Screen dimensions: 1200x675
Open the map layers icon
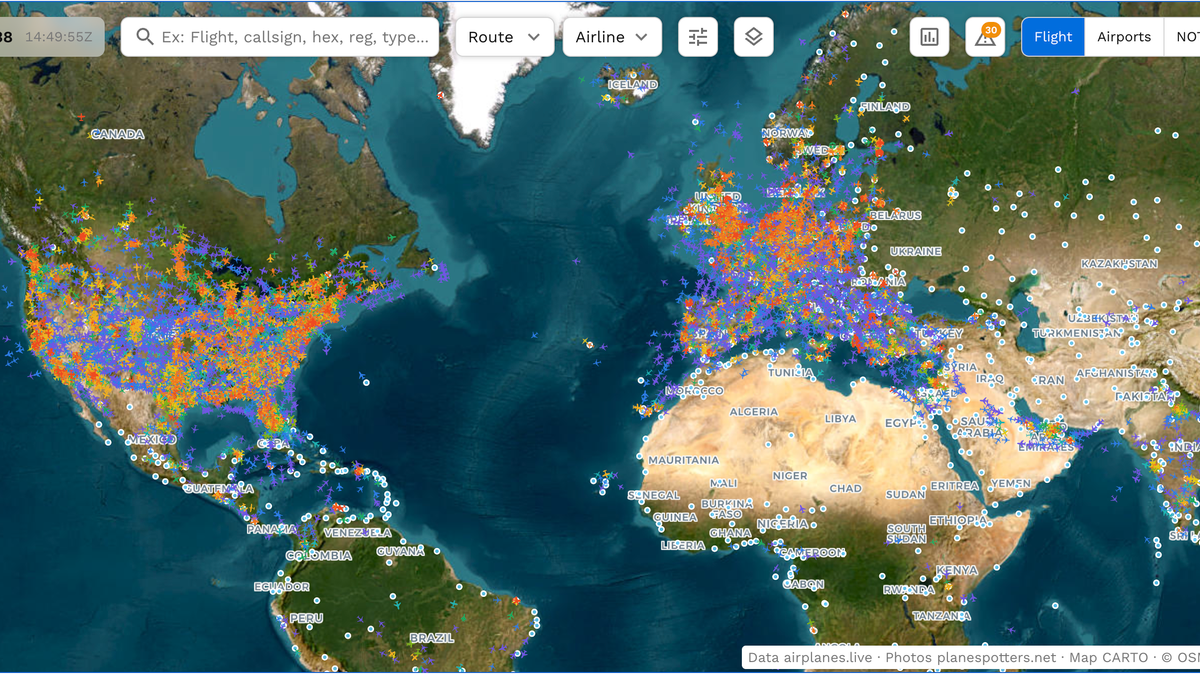[x=754, y=37]
